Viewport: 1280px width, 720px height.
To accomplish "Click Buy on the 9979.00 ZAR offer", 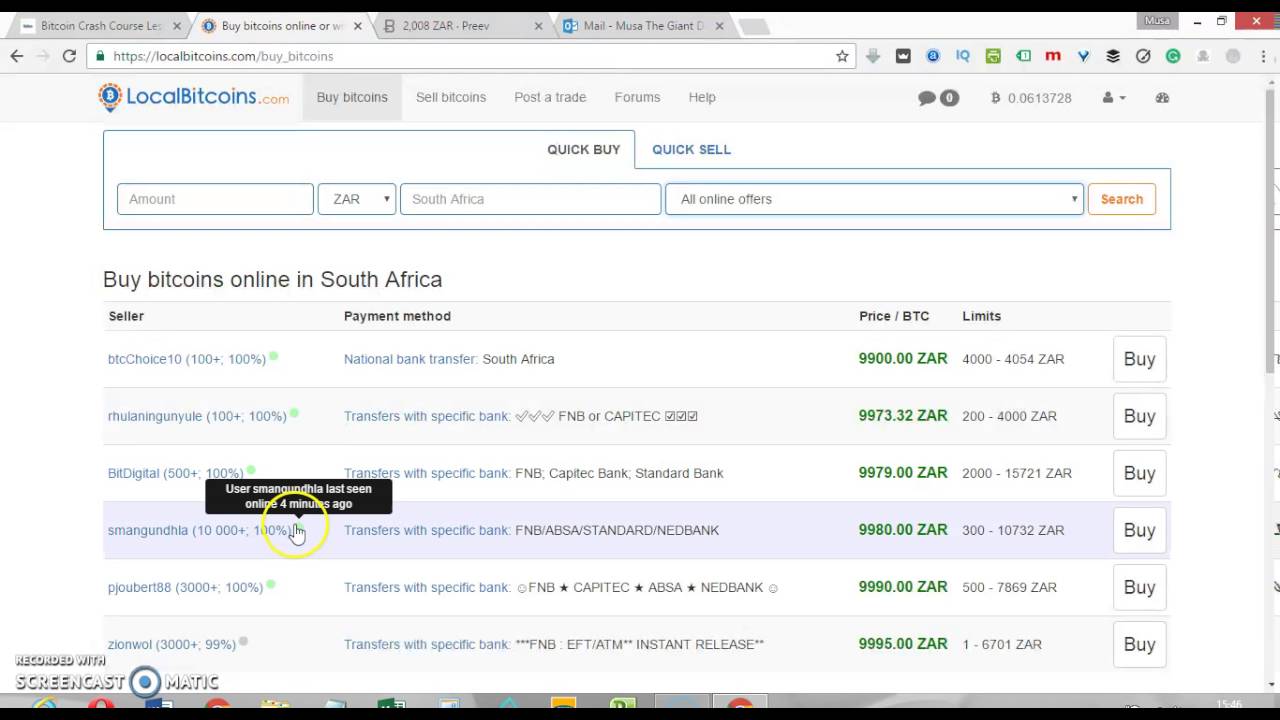I will coord(1139,473).
